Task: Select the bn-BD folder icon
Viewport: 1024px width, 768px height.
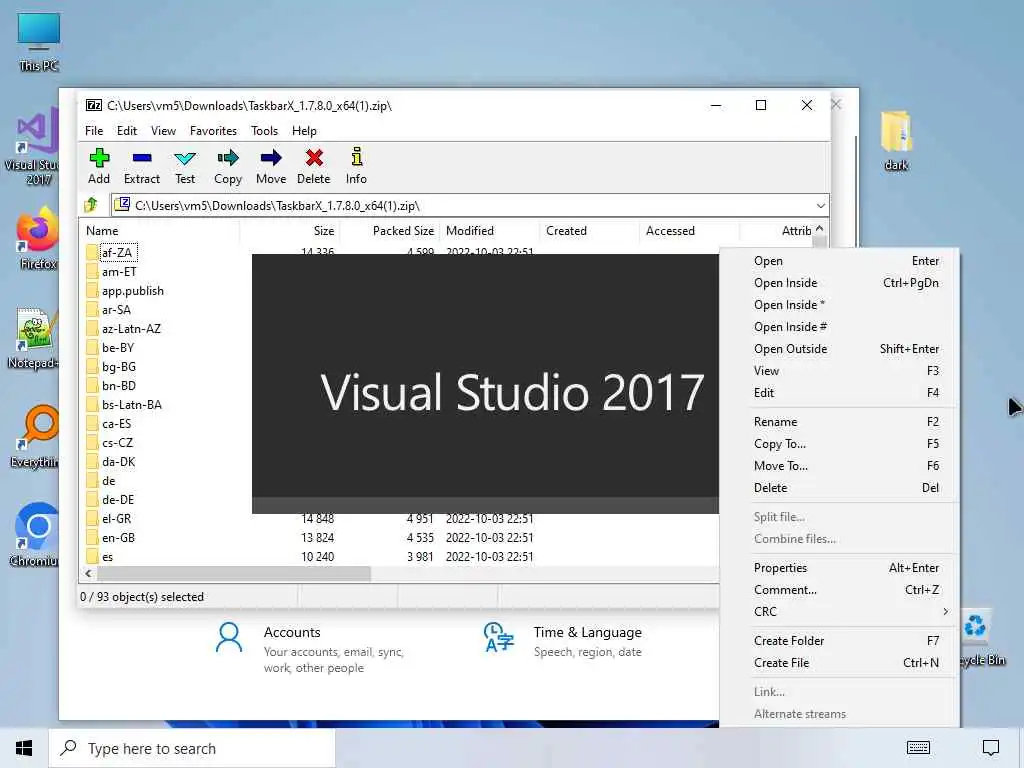Action: click(92, 385)
